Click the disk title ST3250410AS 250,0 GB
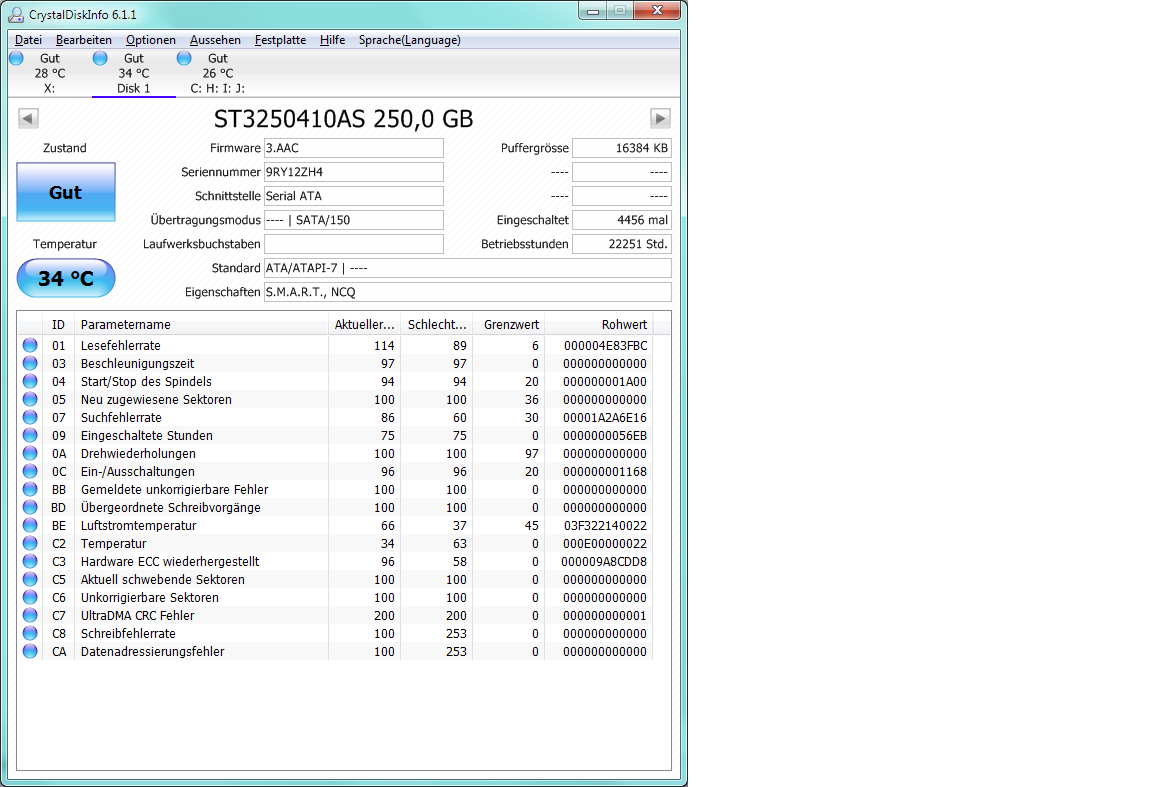The height and width of the screenshot is (787, 1152). (x=344, y=119)
